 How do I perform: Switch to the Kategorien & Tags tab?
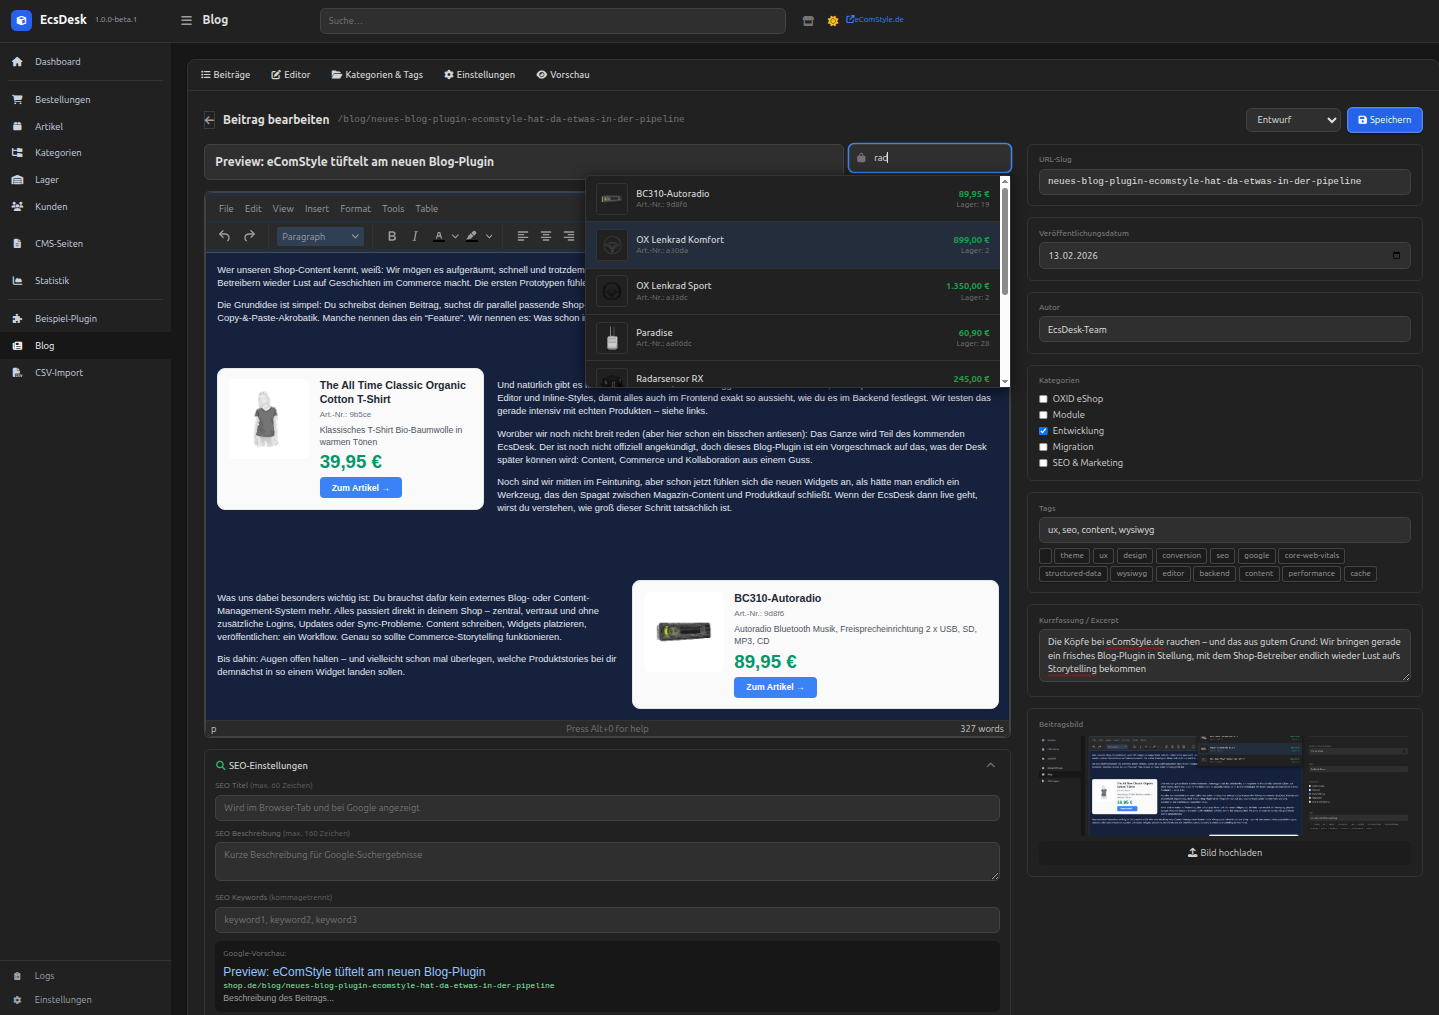pos(377,74)
